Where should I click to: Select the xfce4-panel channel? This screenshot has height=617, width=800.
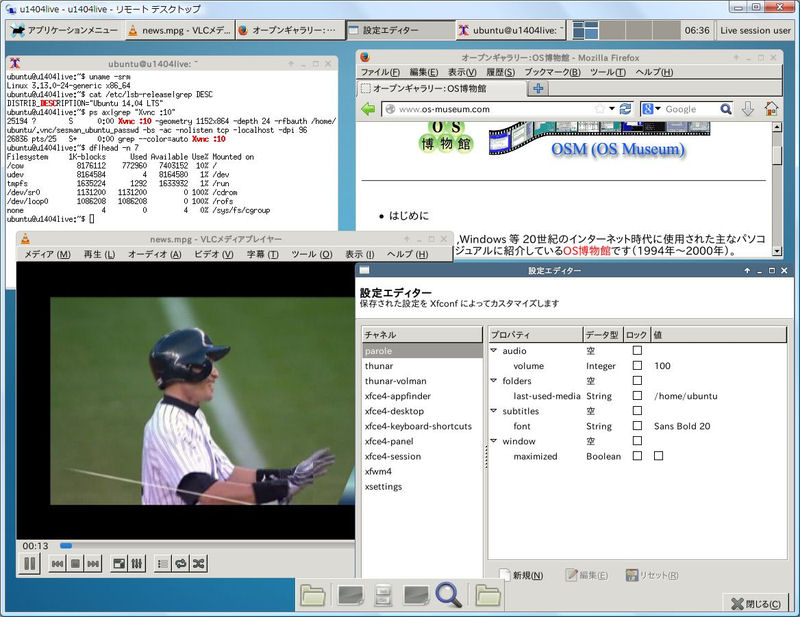pyautogui.click(x=422, y=441)
